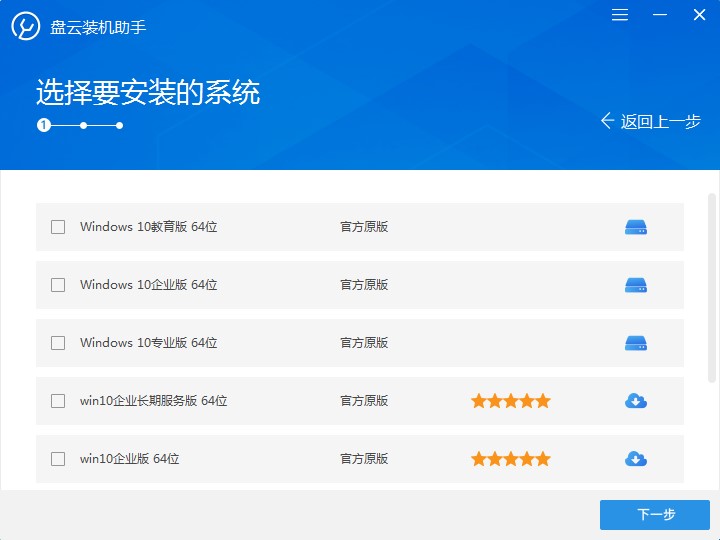Select the text Windows 10教育版 64位
This screenshot has height=540, width=720.
[148, 227]
